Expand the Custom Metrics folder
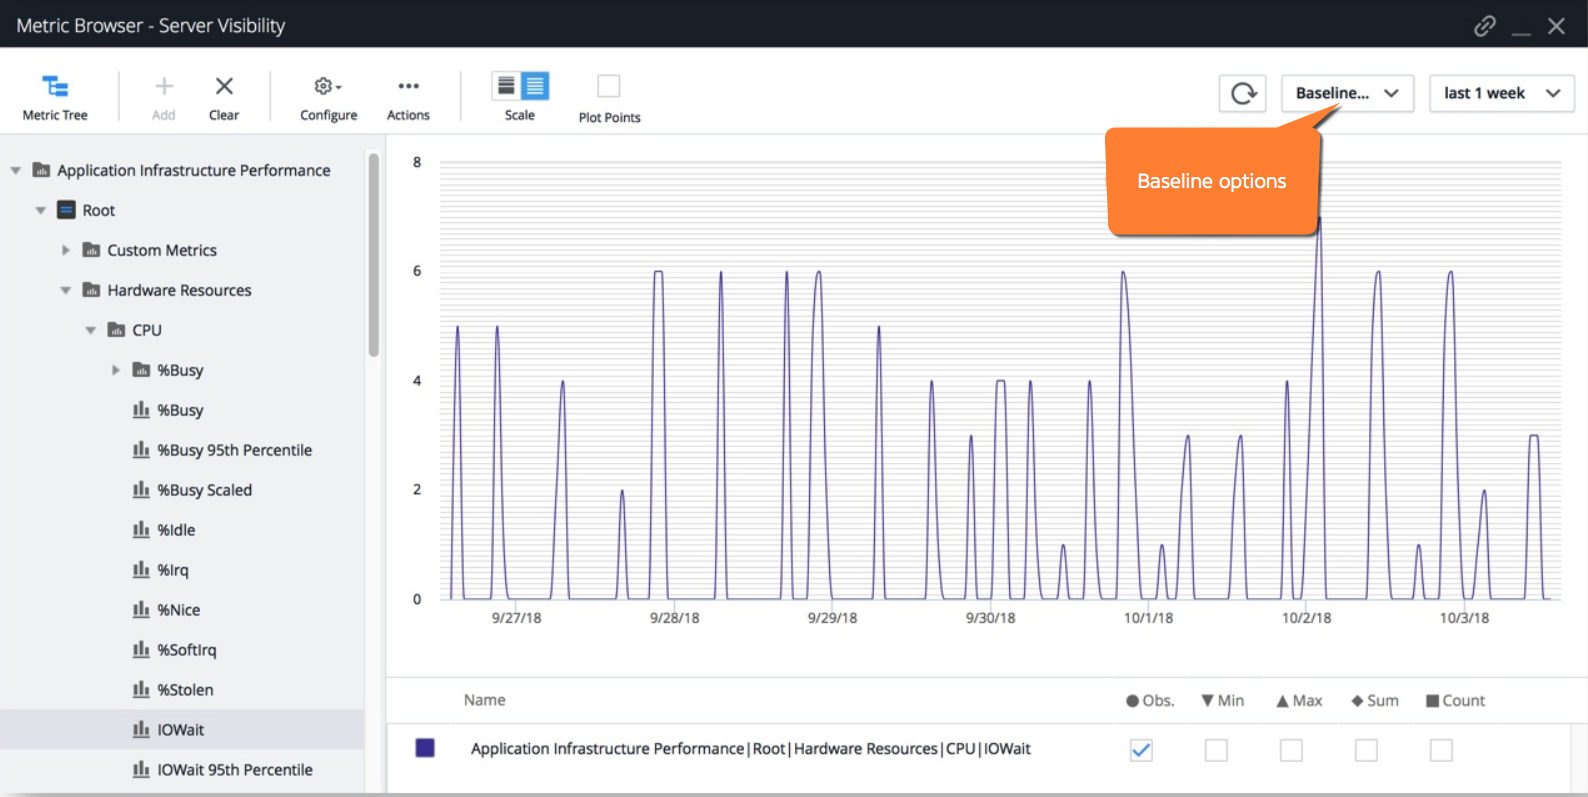 (x=66, y=250)
